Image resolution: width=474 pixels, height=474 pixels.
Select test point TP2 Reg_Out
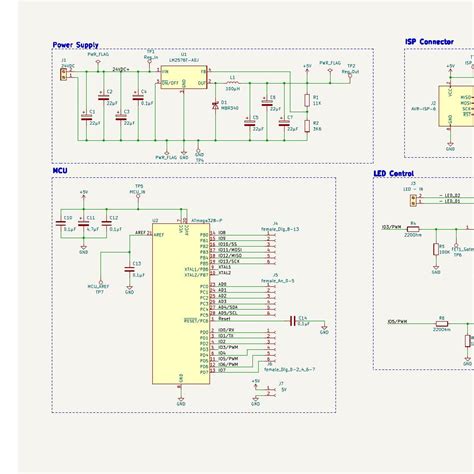pos(350,76)
